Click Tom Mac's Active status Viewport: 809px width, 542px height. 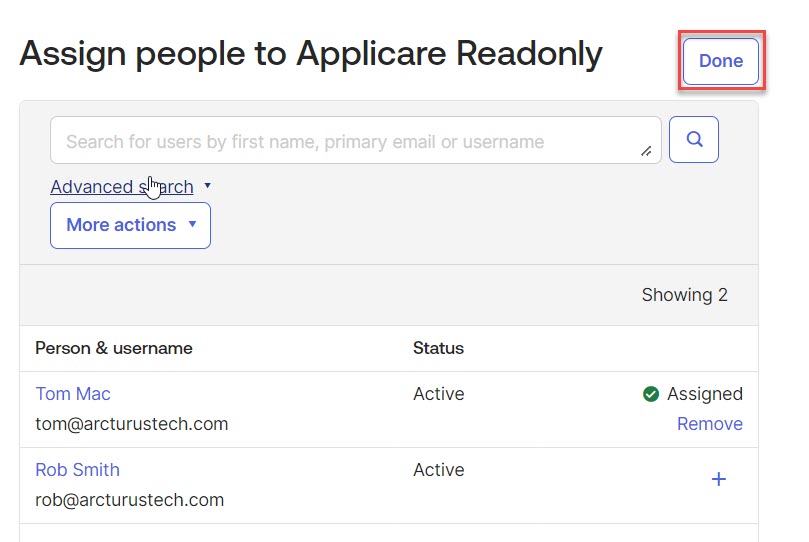[438, 394]
